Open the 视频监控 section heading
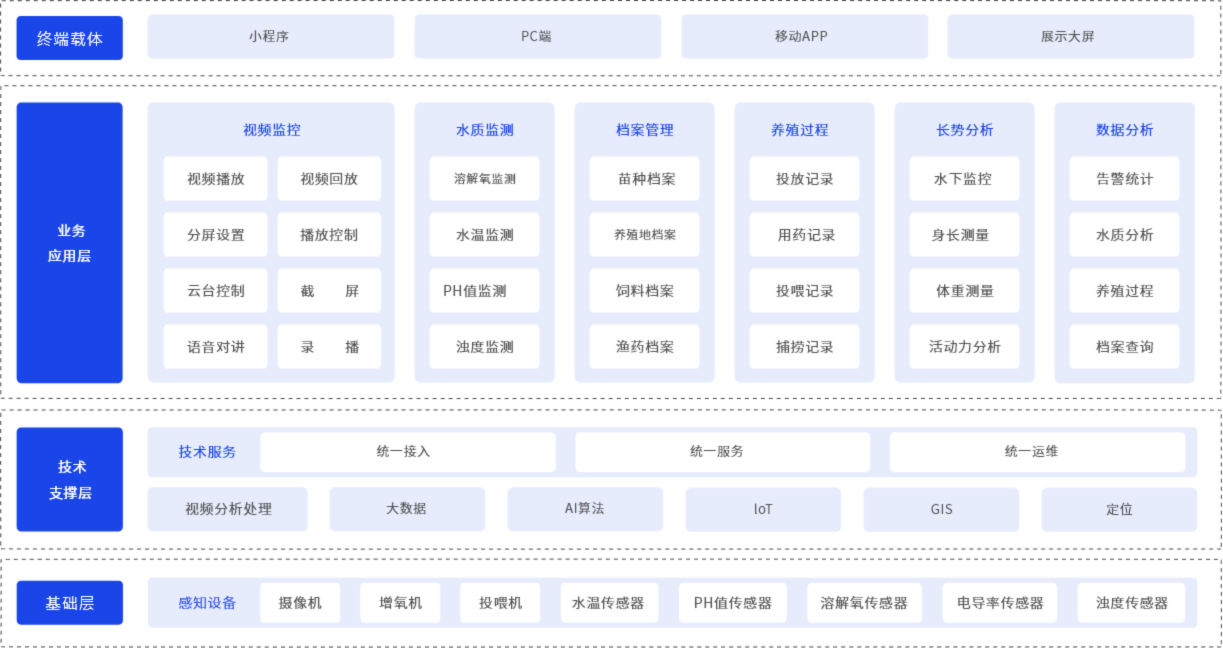 pyautogui.click(x=271, y=130)
